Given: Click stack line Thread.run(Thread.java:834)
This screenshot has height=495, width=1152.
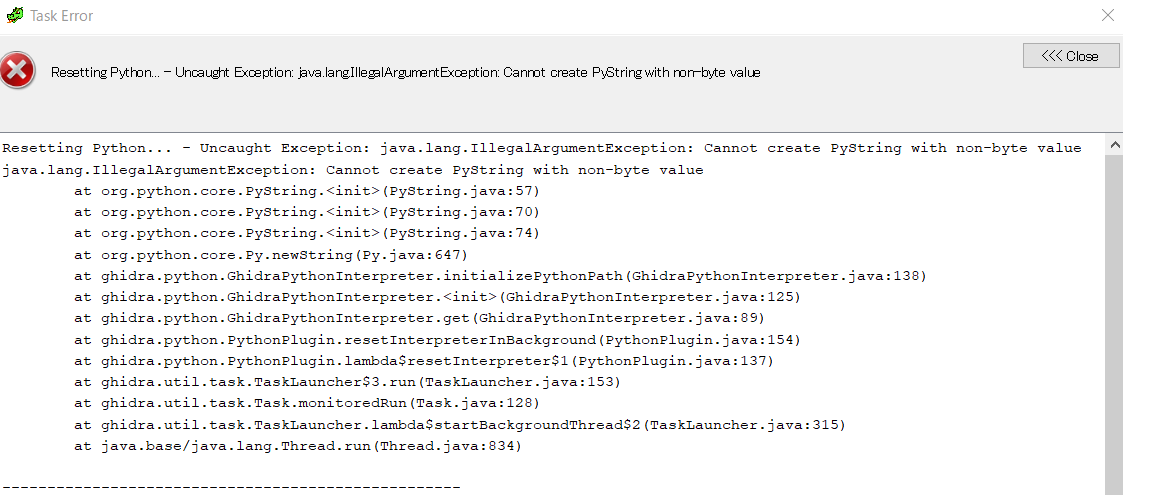Looking at the screenshot, I should point(298,447).
